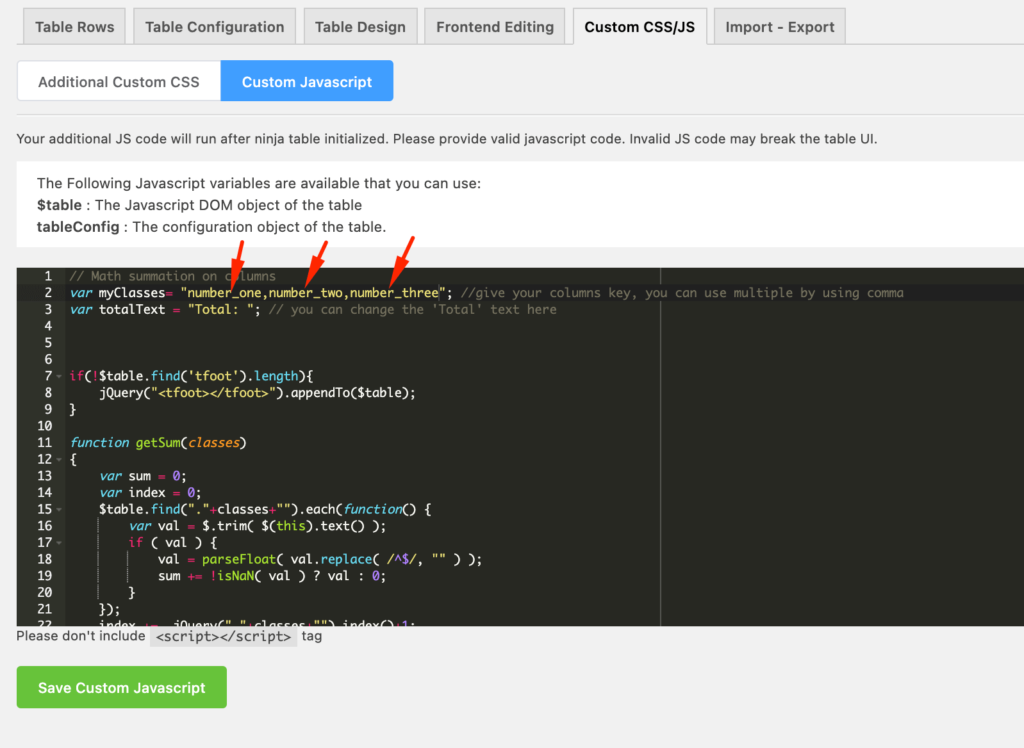Viewport: 1024px width, 748px height.
Task: Collapse the if block fold arrow at line 7
Action: (x=60, y=376)
